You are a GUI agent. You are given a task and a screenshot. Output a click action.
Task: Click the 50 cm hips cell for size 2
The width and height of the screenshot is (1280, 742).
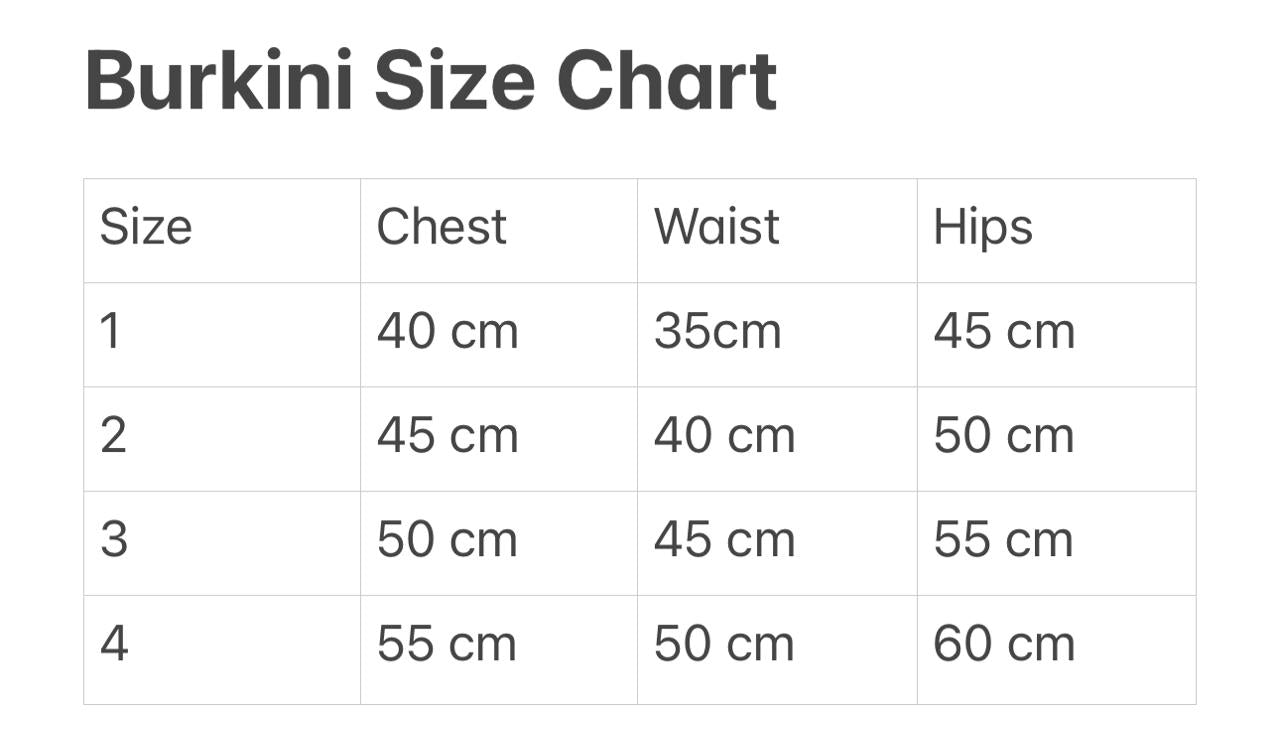tap(1056, 439)
